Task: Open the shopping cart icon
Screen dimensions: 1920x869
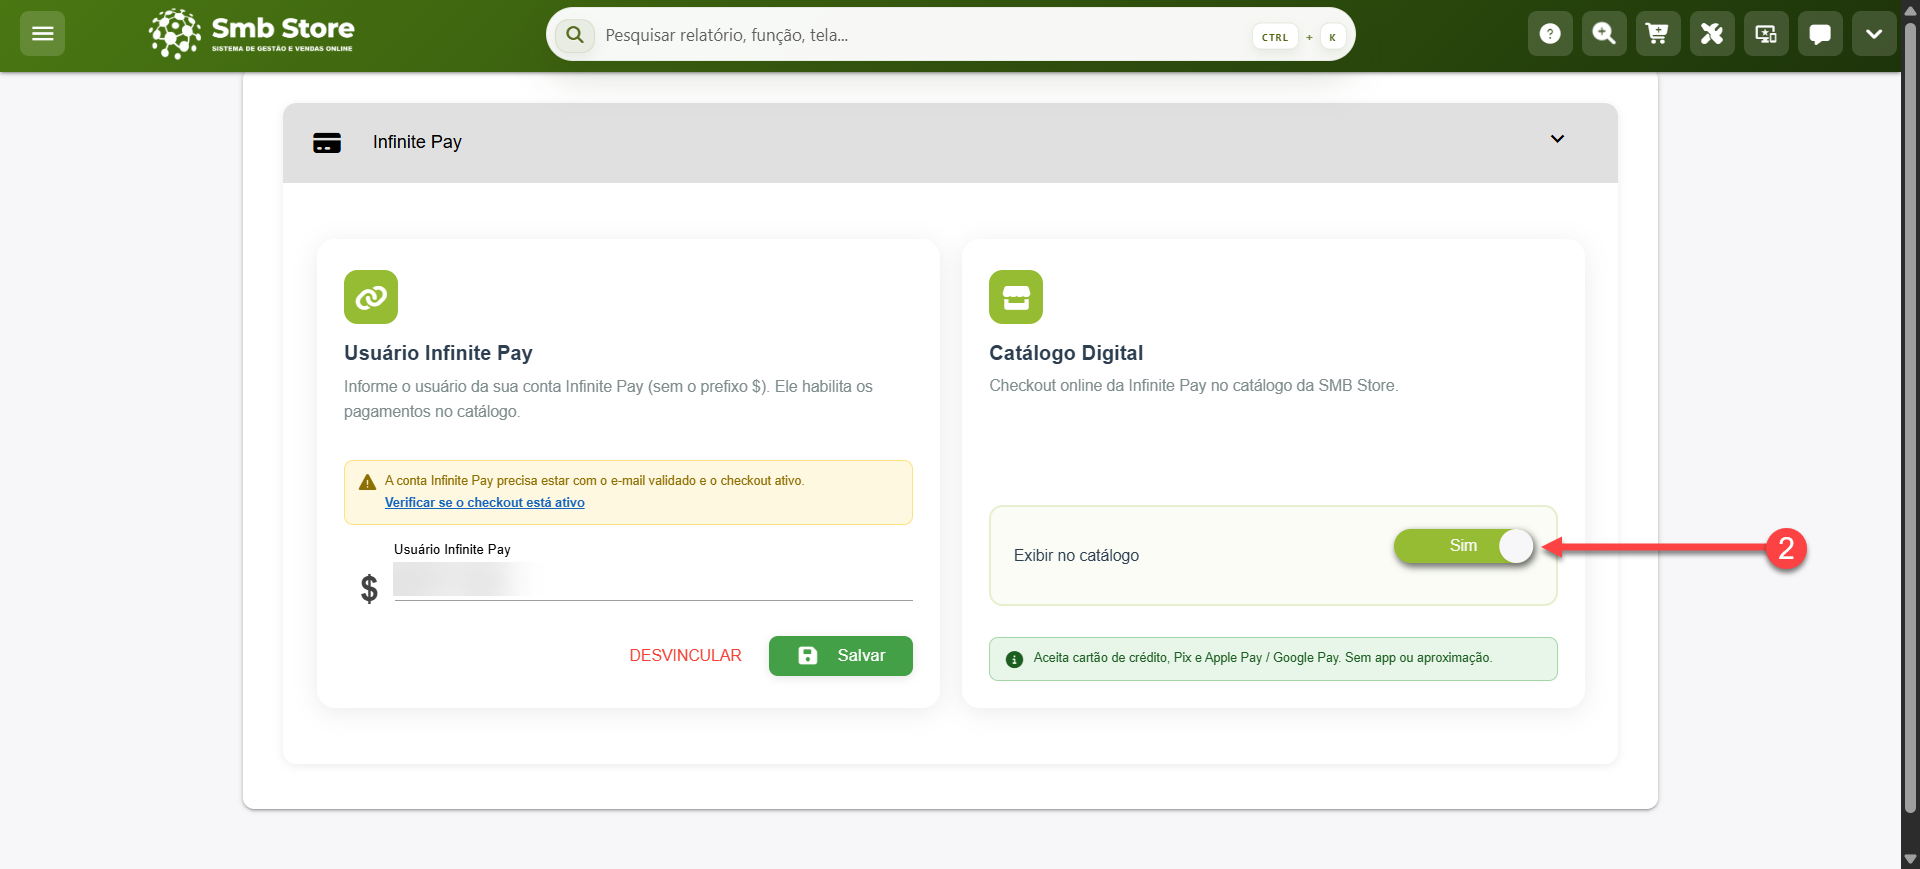Action: point(1658,34)
